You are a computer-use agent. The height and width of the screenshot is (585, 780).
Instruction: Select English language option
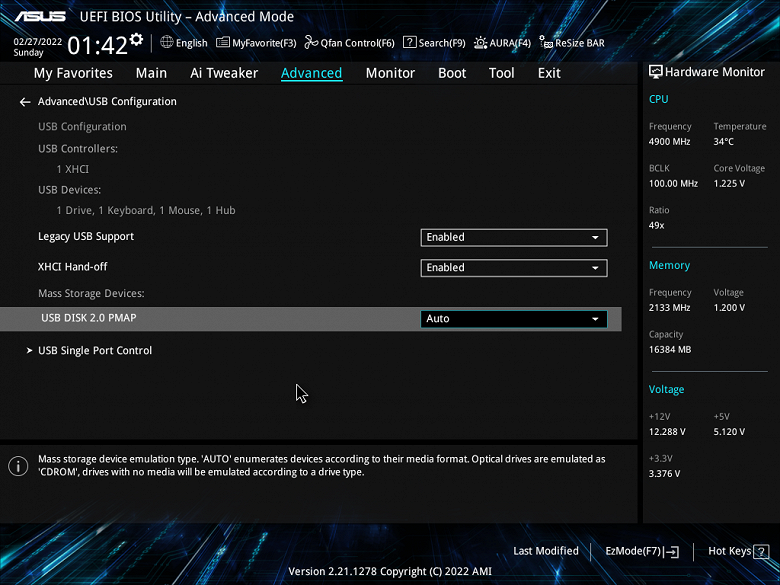click(192, 43)
